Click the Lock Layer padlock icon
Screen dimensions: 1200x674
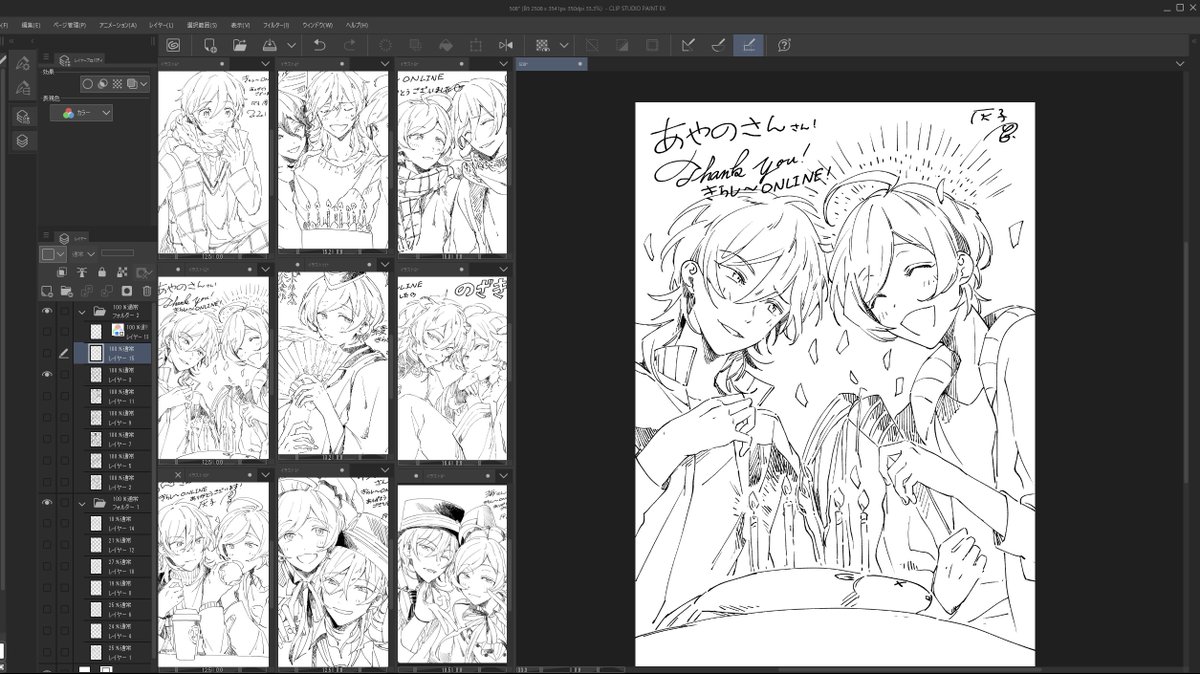102,272
